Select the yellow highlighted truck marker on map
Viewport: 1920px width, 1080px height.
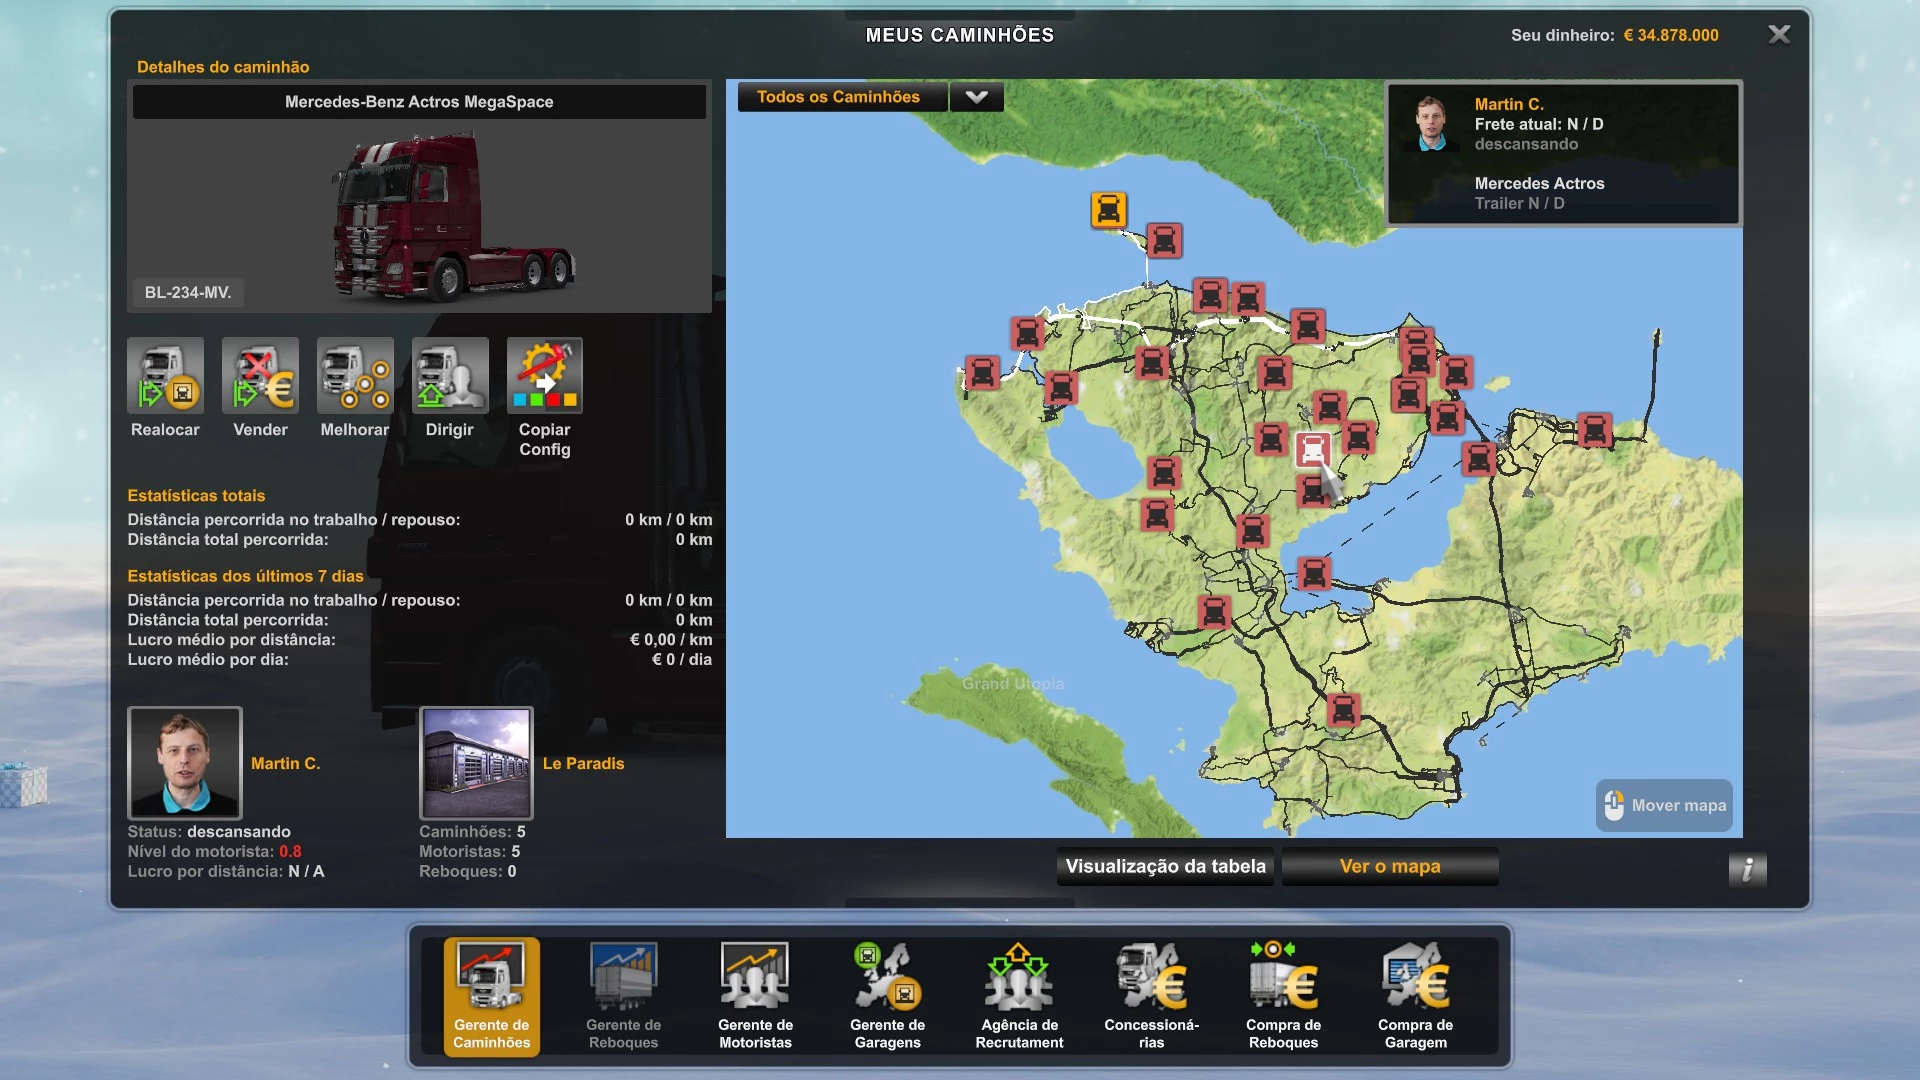pyautogui.click(x=1108, y=210)
